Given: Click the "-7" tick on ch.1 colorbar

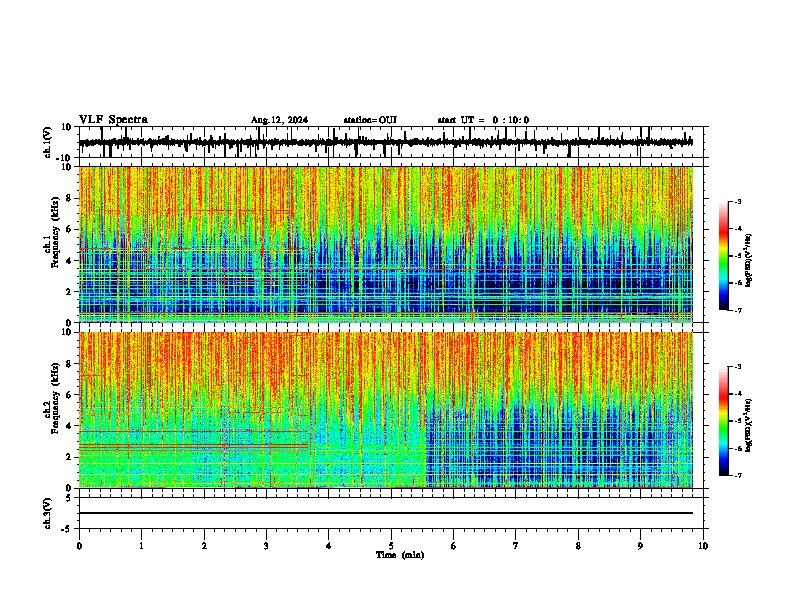Looking at the screenshot, I should (738, 310).
